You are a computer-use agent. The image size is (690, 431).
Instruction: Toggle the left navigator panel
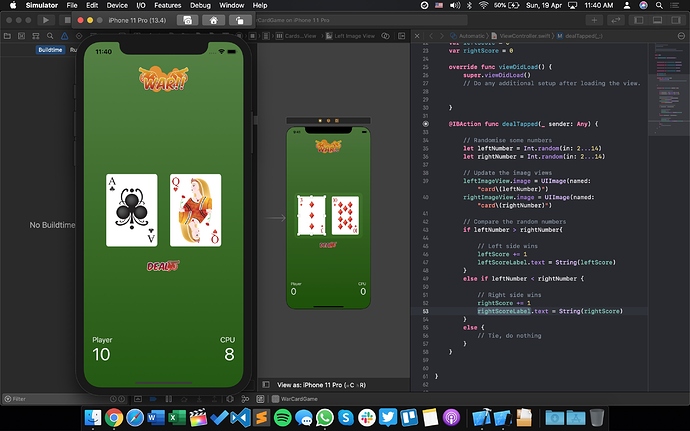click(x=637, y=20)
